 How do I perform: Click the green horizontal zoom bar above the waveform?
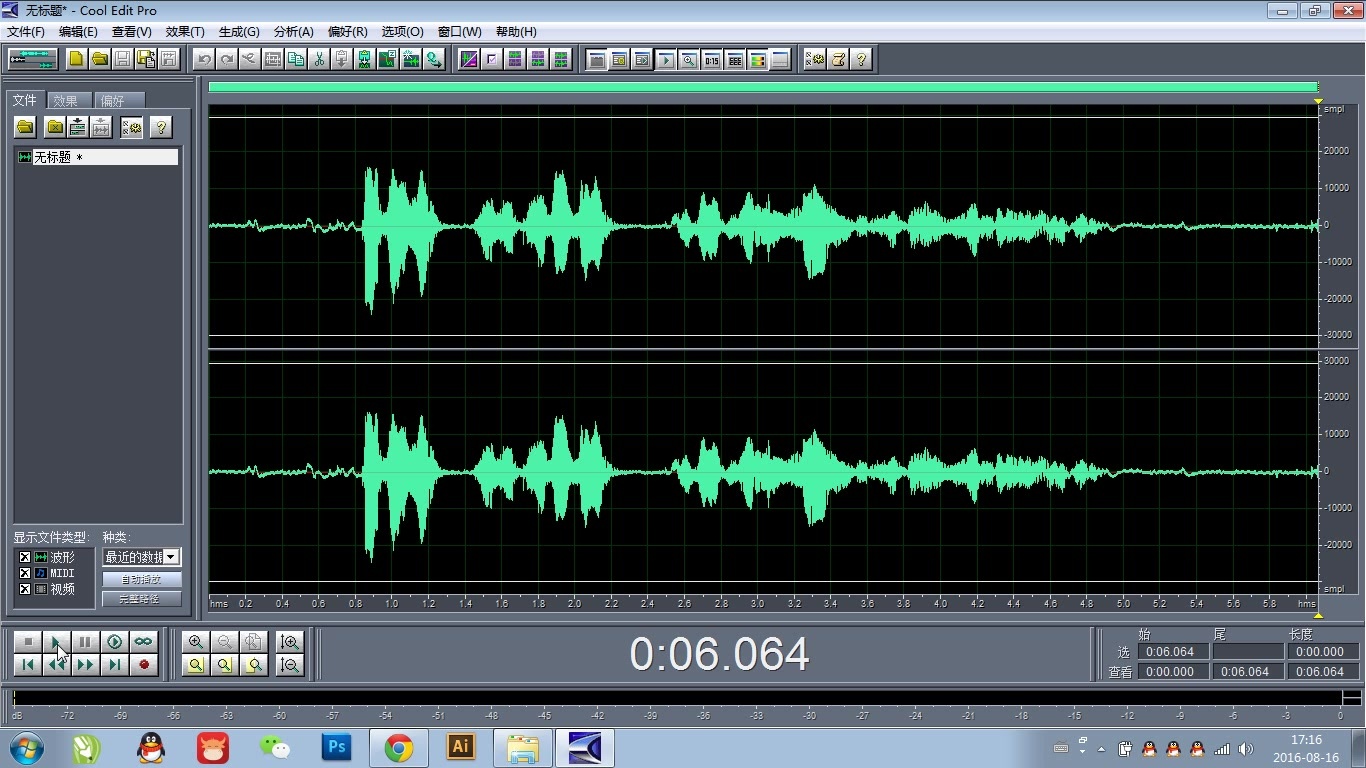[763, 87]
